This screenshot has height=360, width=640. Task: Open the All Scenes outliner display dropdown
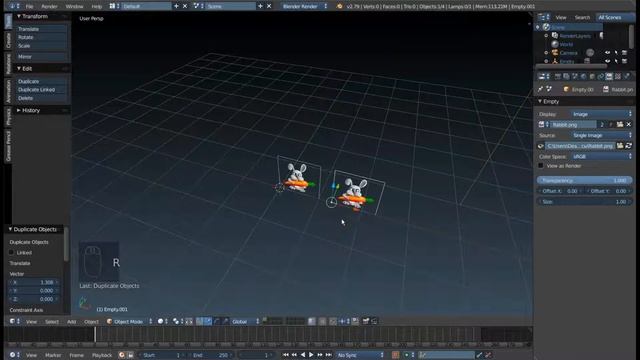tap(614, 18)
